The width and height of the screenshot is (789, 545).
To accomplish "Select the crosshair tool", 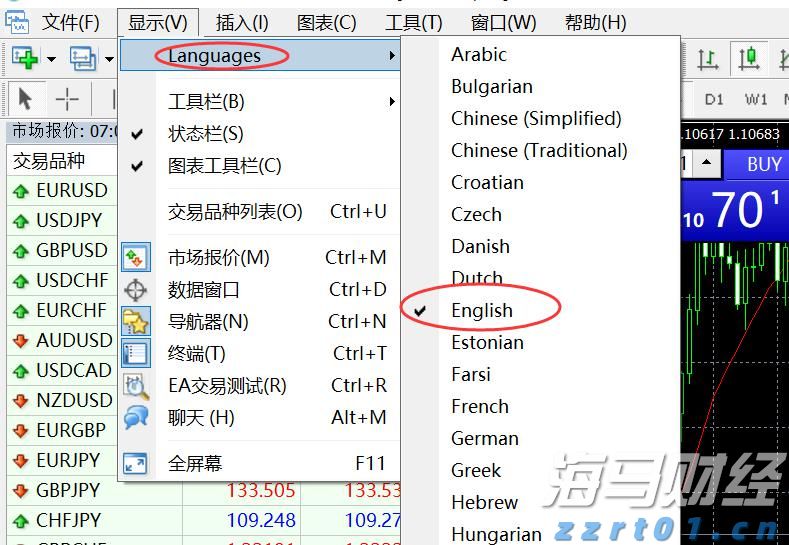I will pos(67,99).
